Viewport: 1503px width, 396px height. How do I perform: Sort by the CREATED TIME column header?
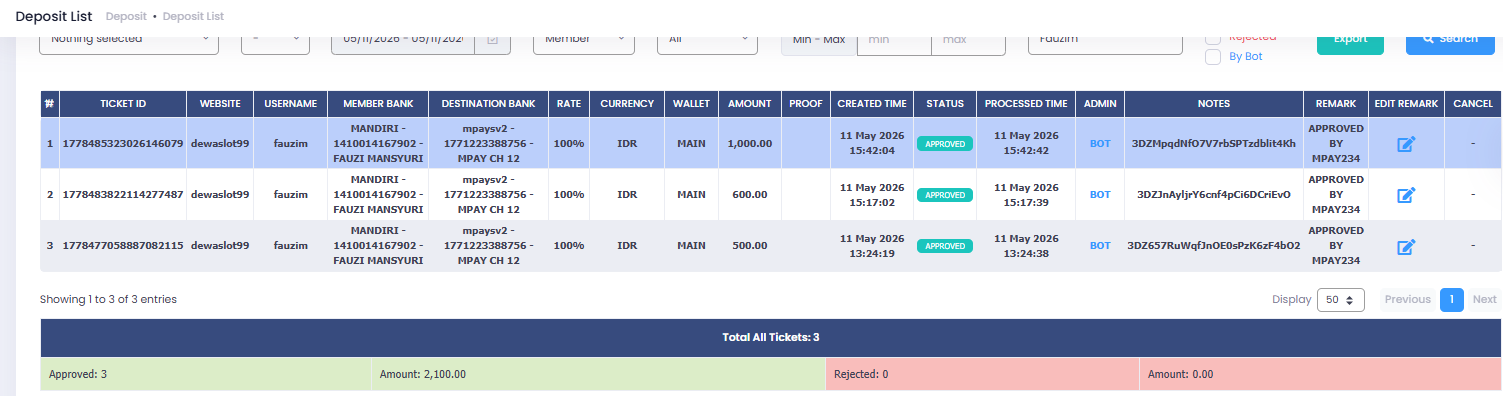click(x=872, y=104)
